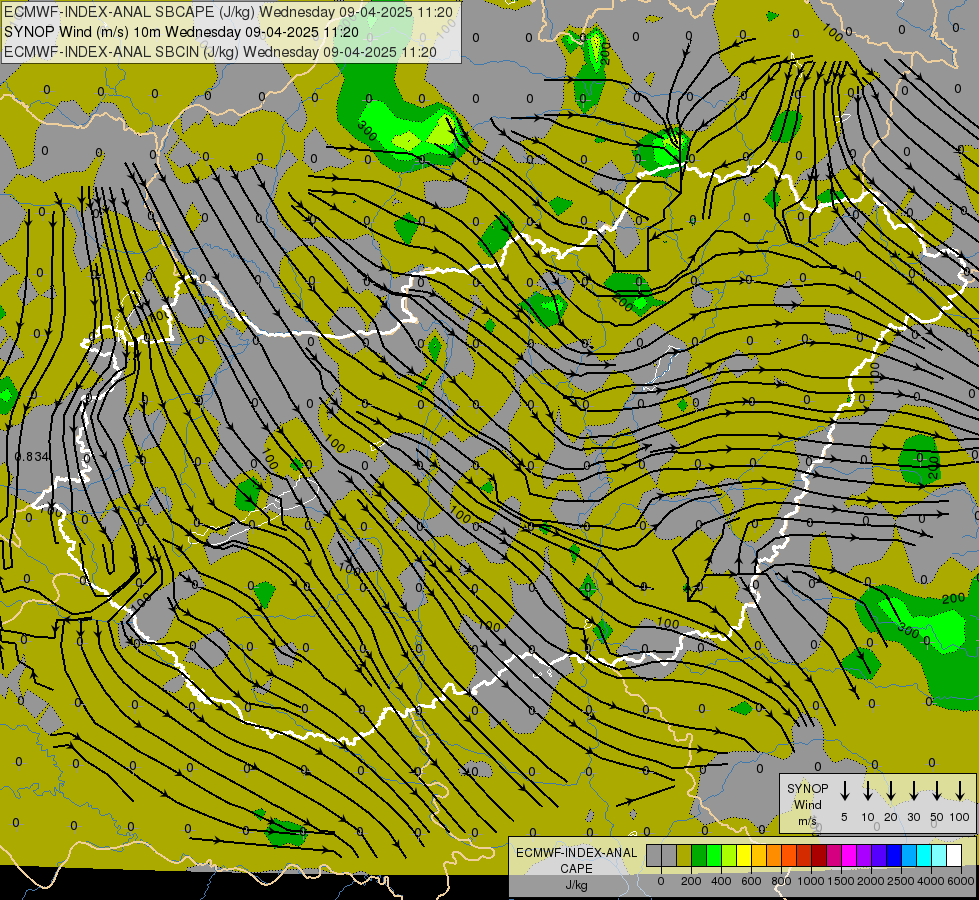Pick the white swatch ending the CAPE legend
Screen dimensions: 979x900
point(954,855)
